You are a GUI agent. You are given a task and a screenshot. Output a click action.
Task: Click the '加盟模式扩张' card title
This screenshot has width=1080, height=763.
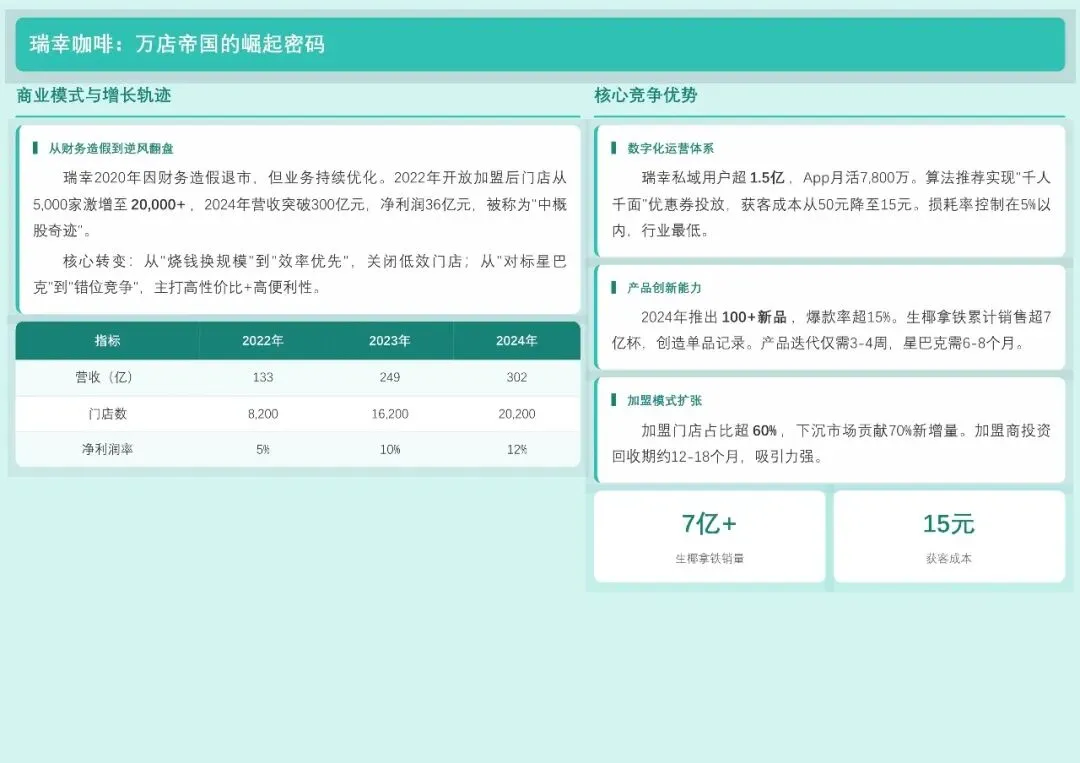(664, 401)
